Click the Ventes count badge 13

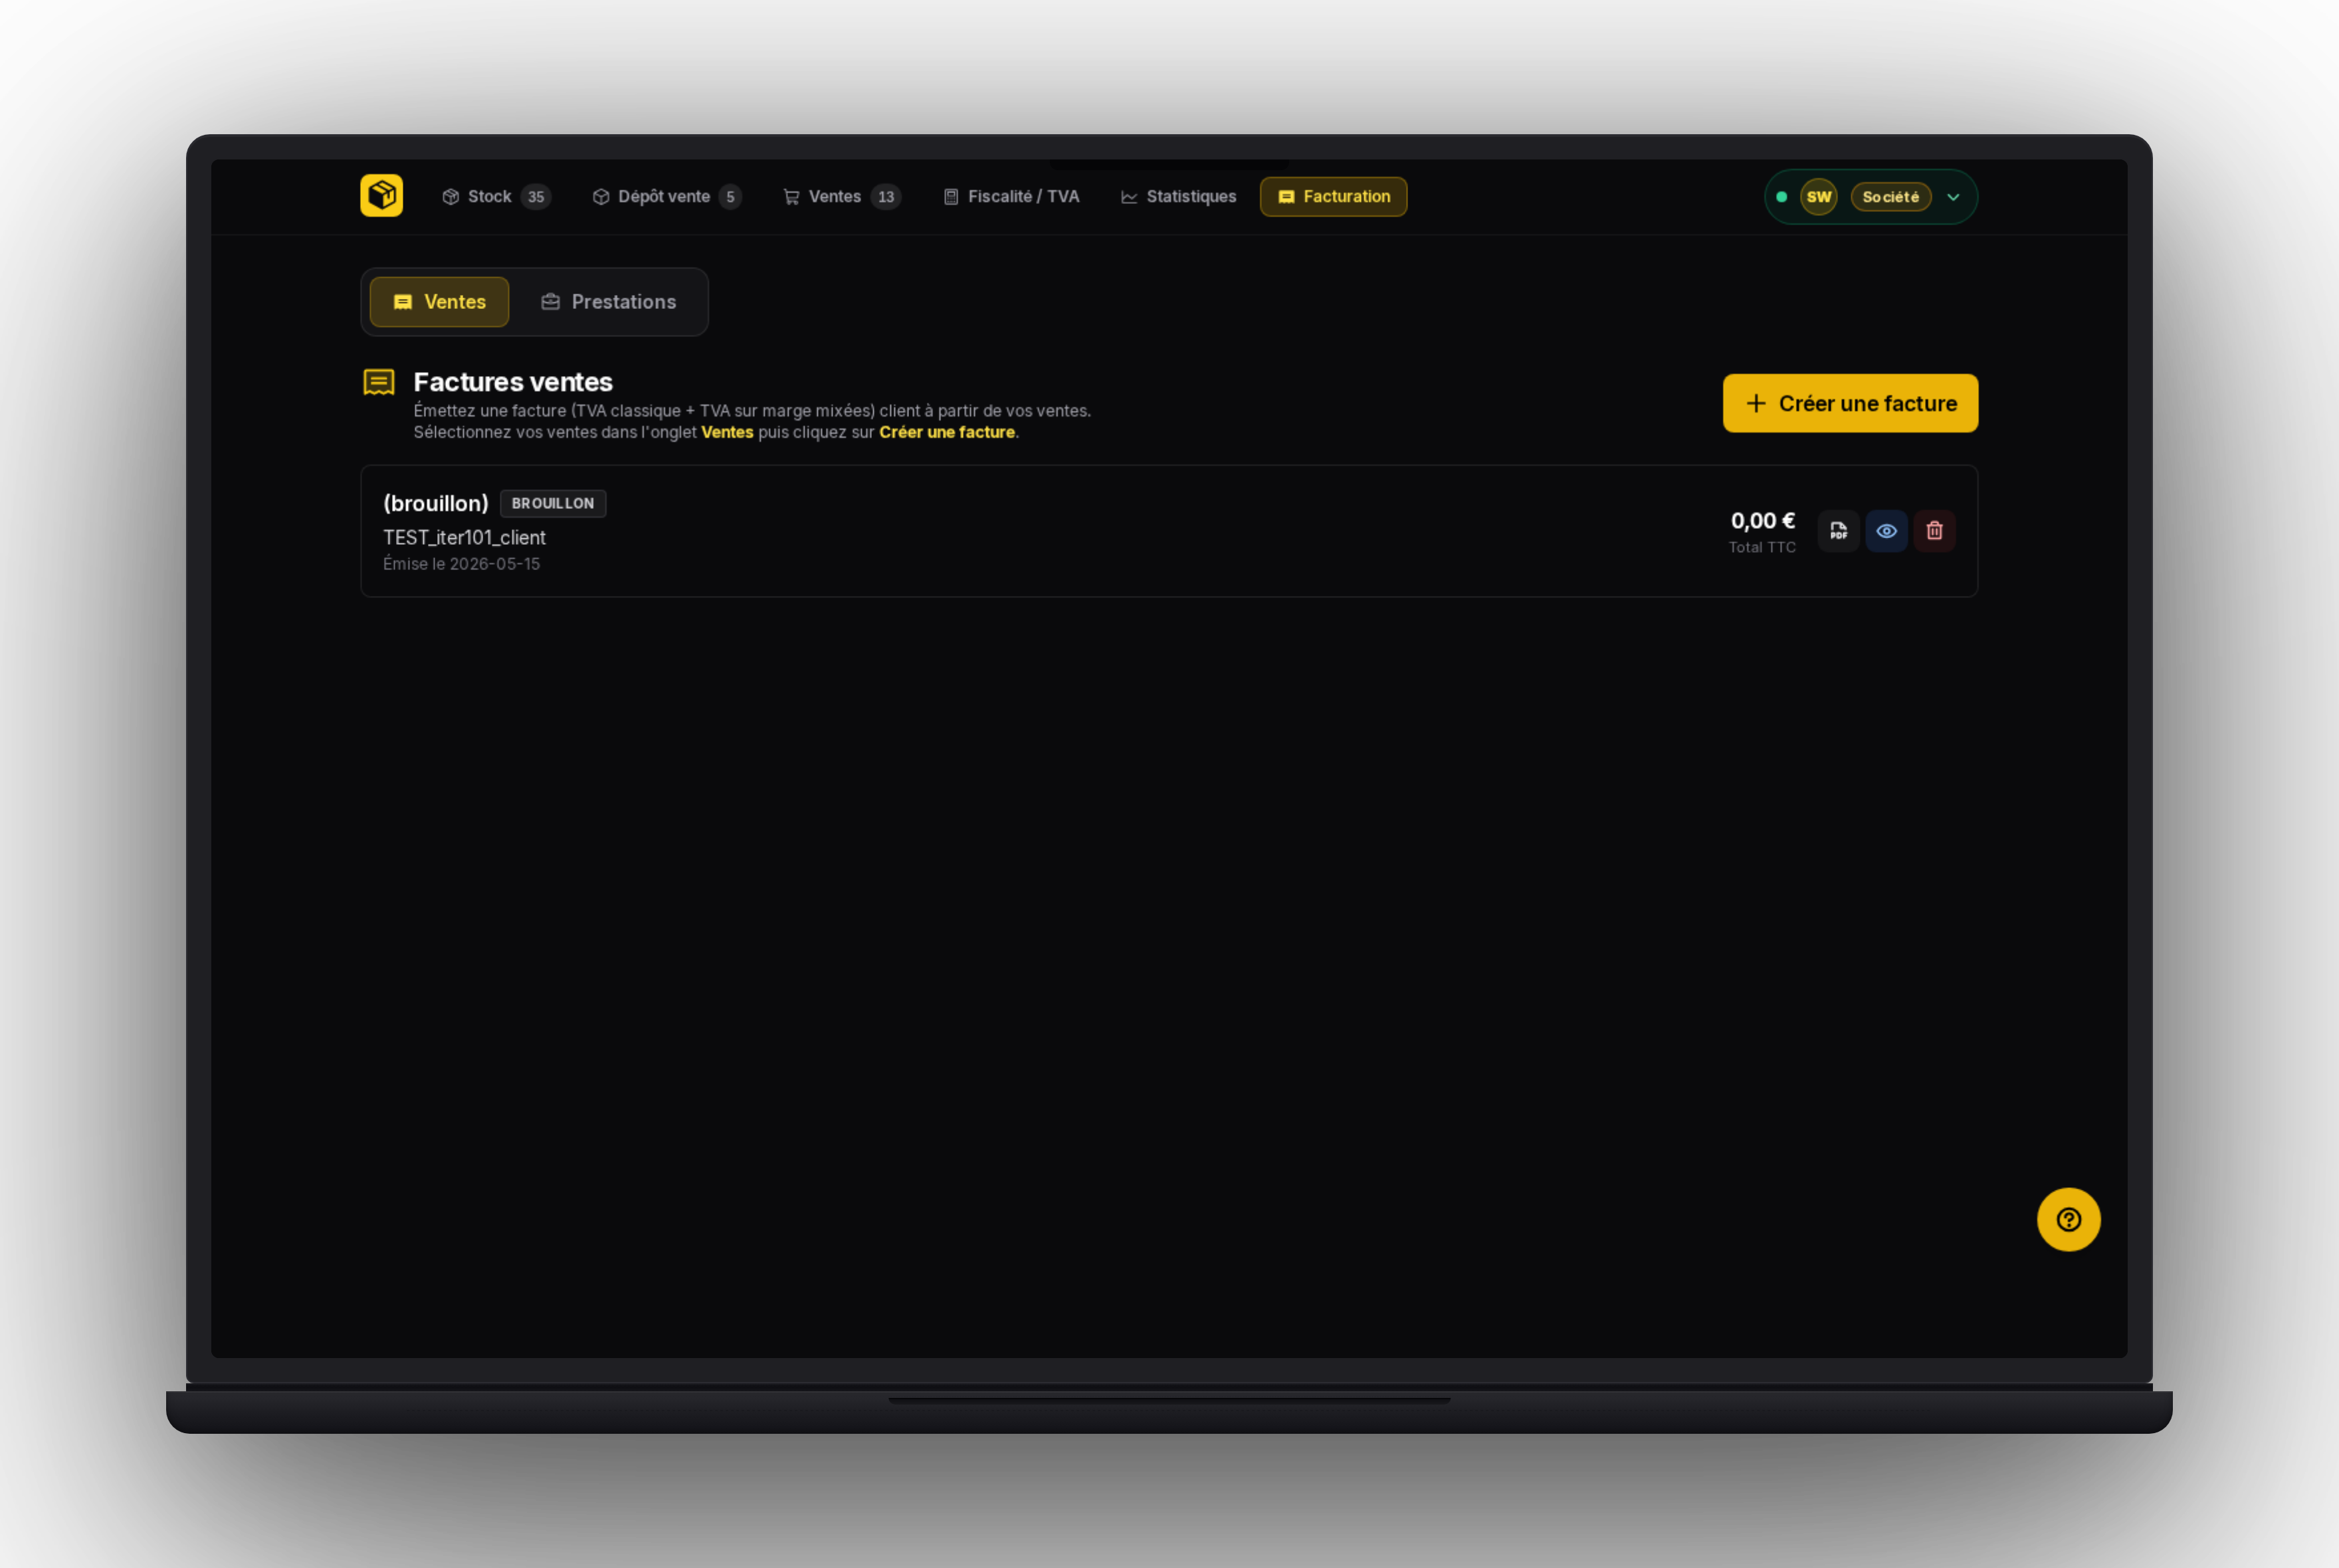coord(886,197)
